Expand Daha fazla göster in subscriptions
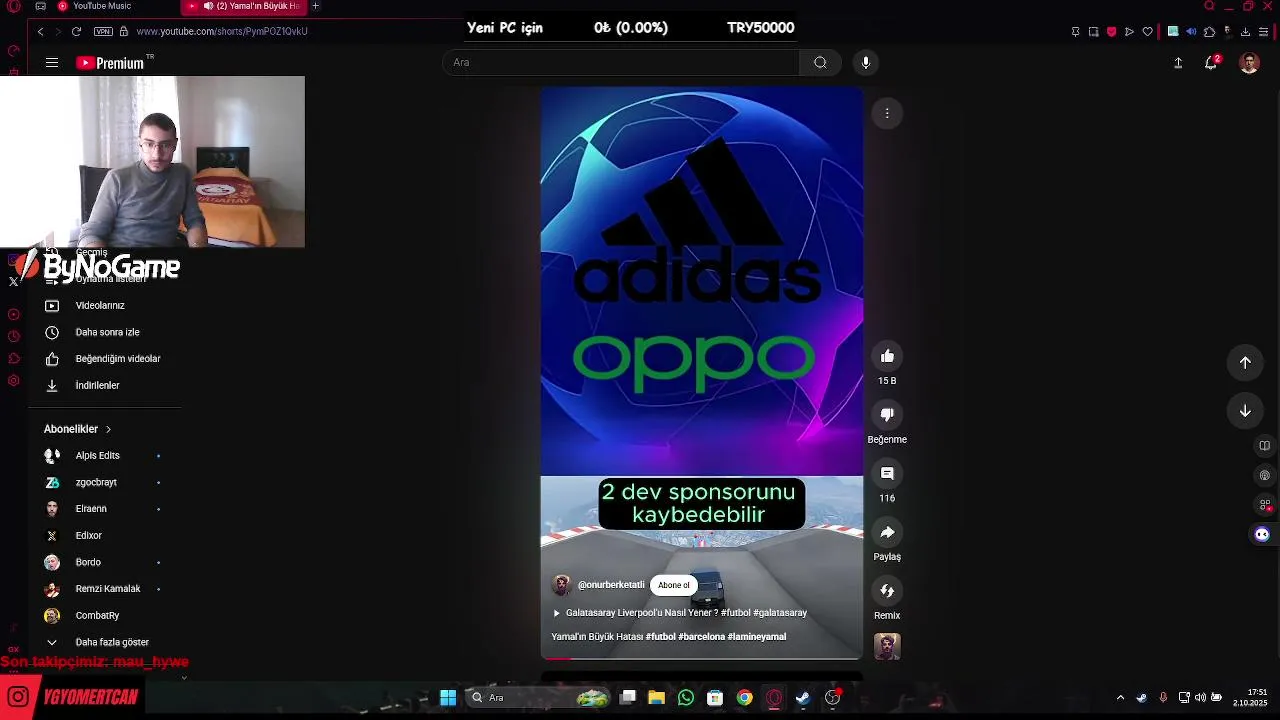The height and width of the screenshot is (720, 1280). pos(98,642)
